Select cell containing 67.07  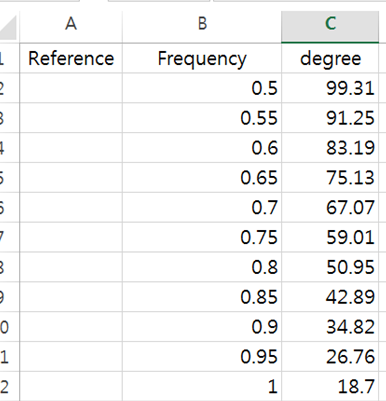click(x=330, y=207)
